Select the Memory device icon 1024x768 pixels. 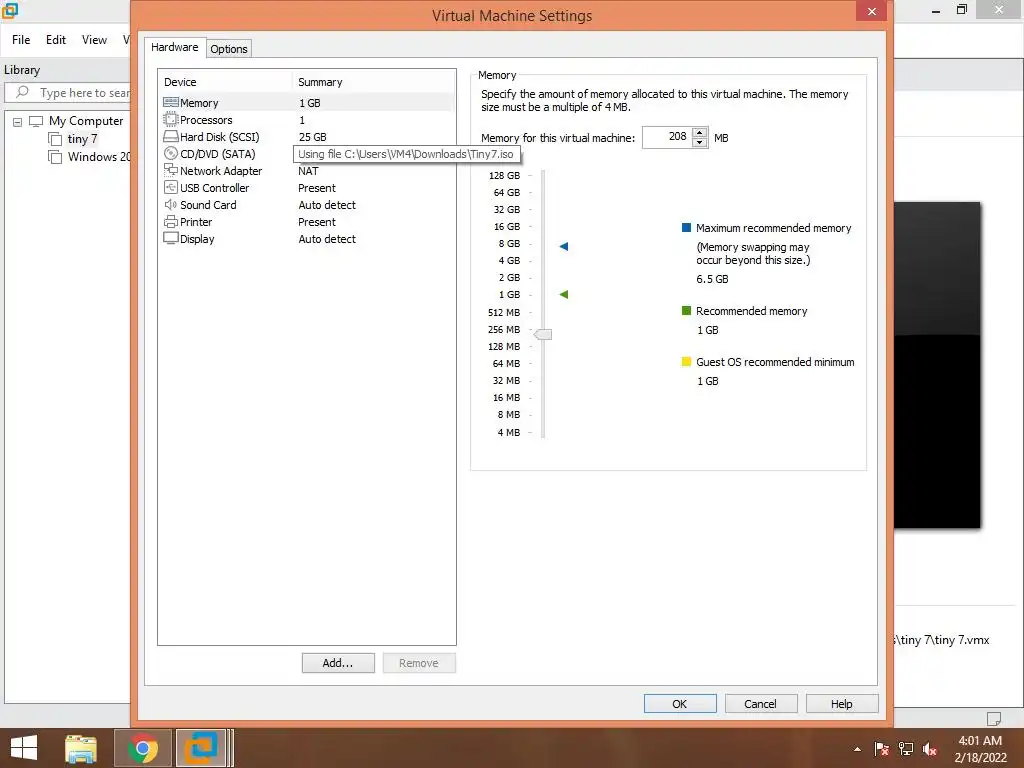click(170, 103)
